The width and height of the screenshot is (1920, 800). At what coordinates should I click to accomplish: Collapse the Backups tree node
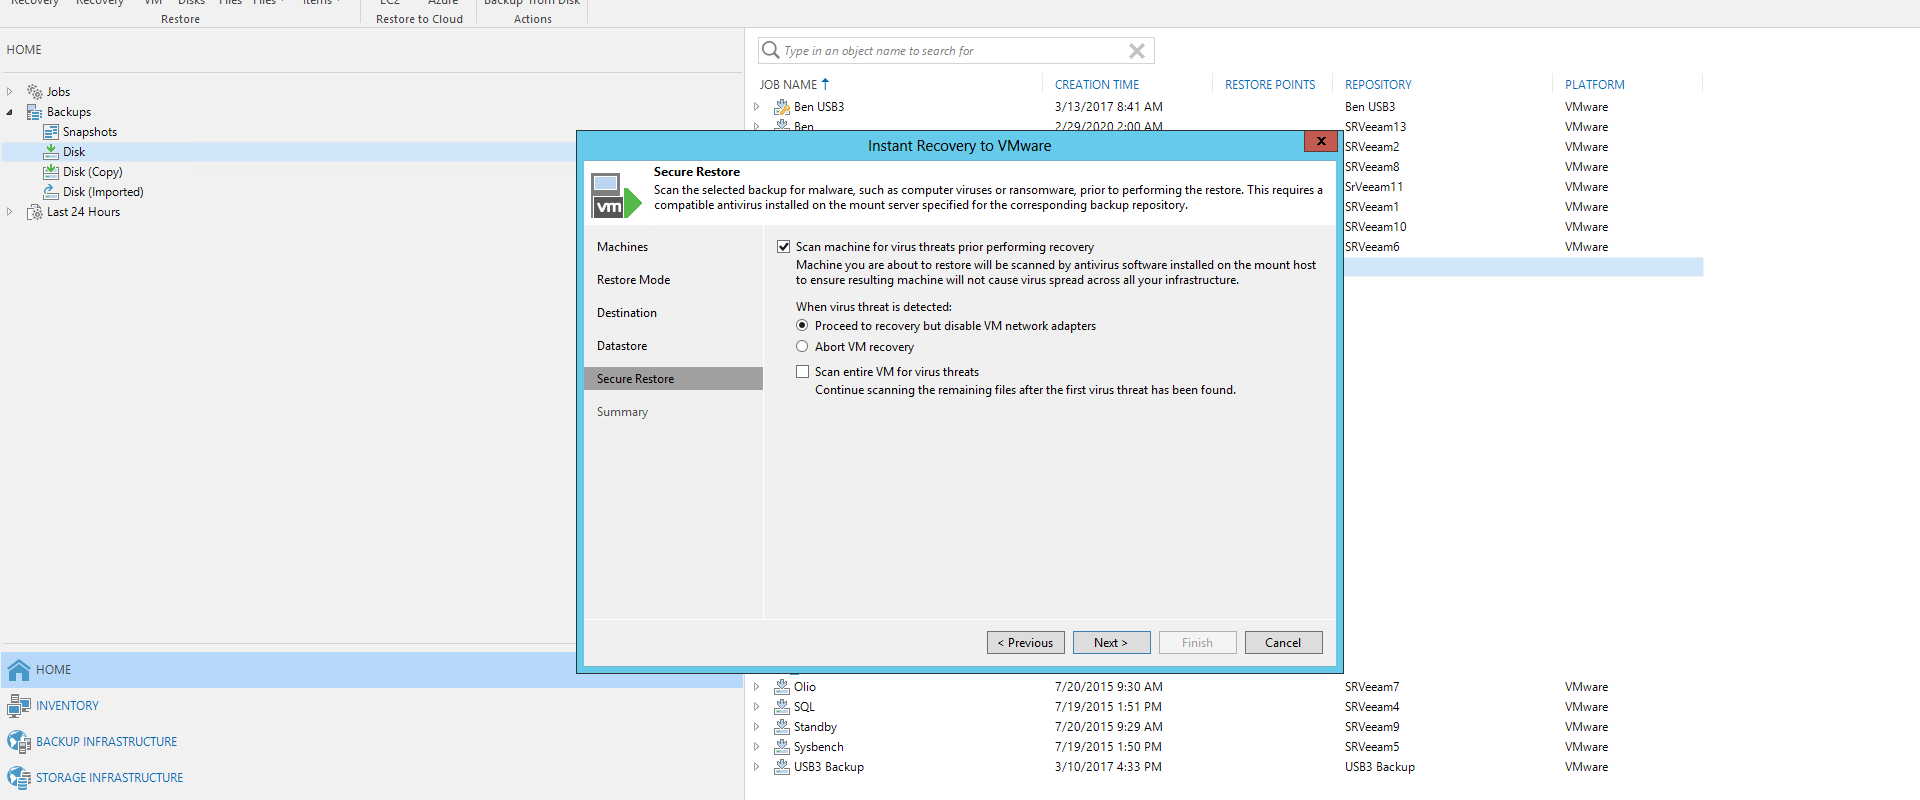pos(10,112)
